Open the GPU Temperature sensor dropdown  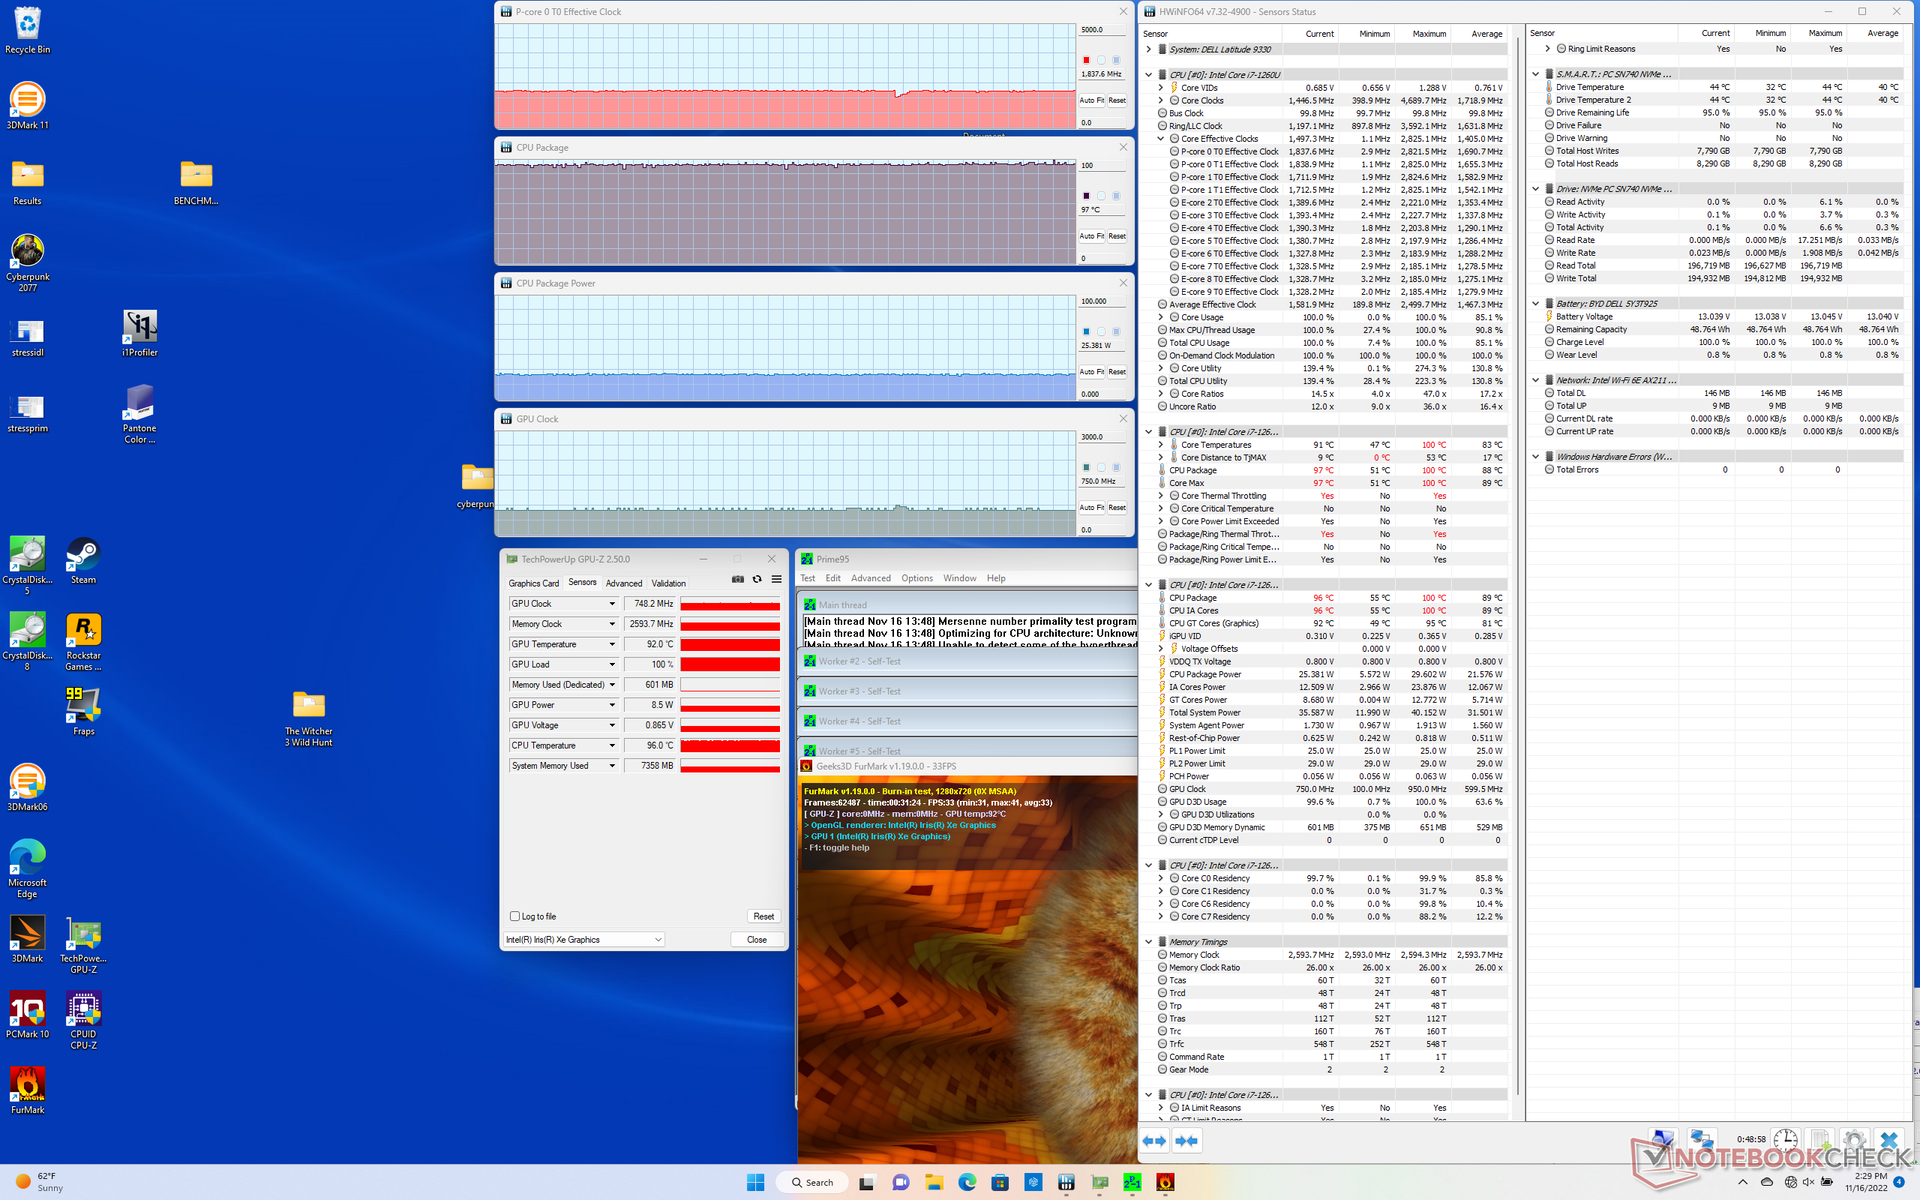click(x=612, y=644)
